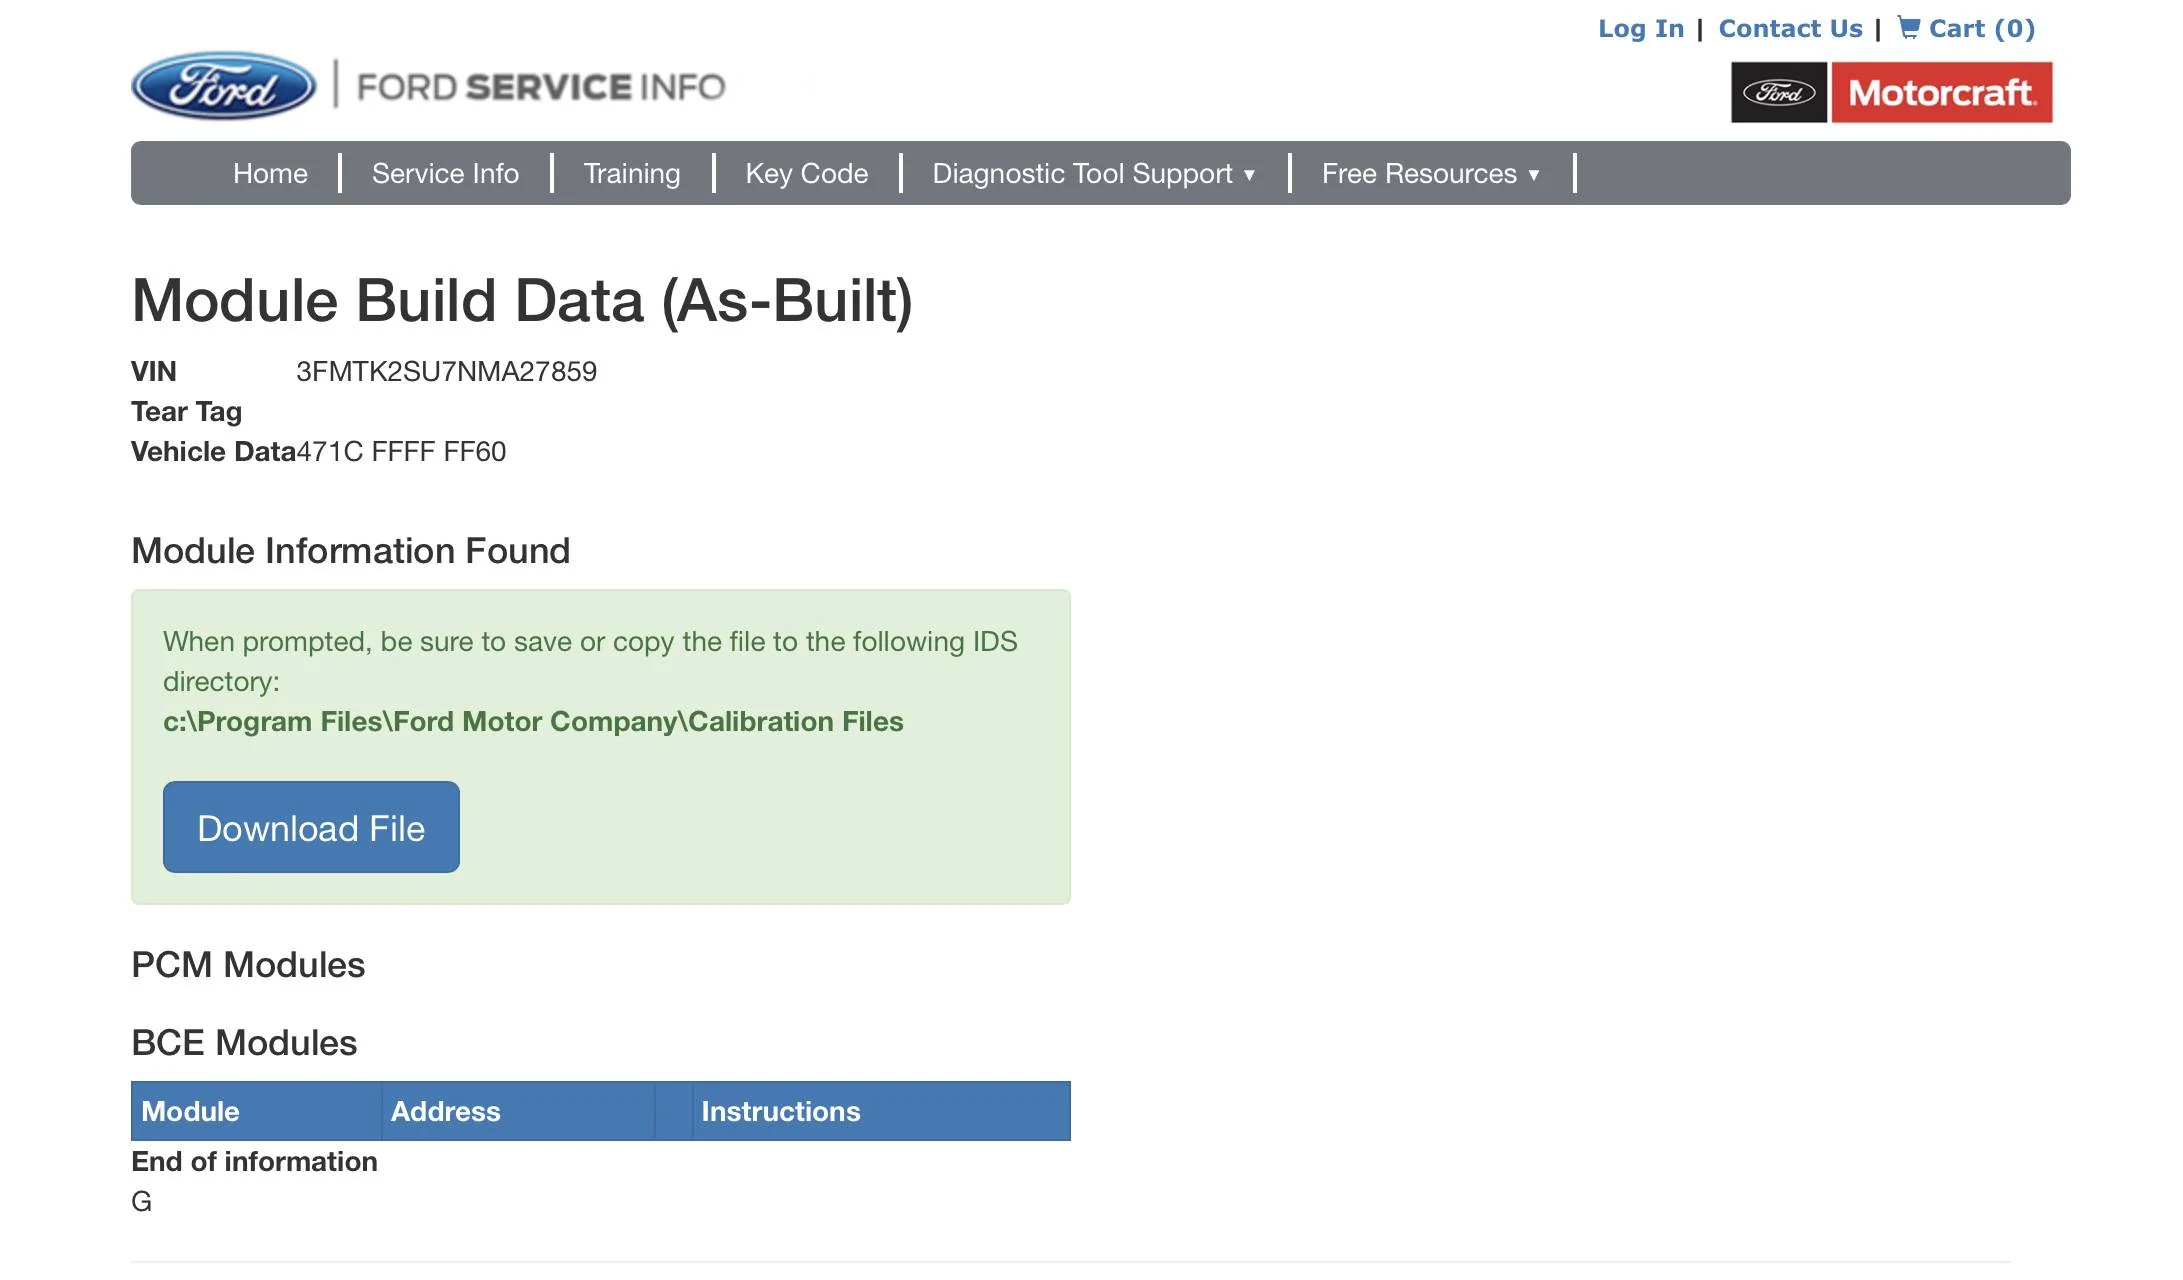Click the Ford oval logo
This screenshot has height=1280, width=2183.
coord(224,86)
